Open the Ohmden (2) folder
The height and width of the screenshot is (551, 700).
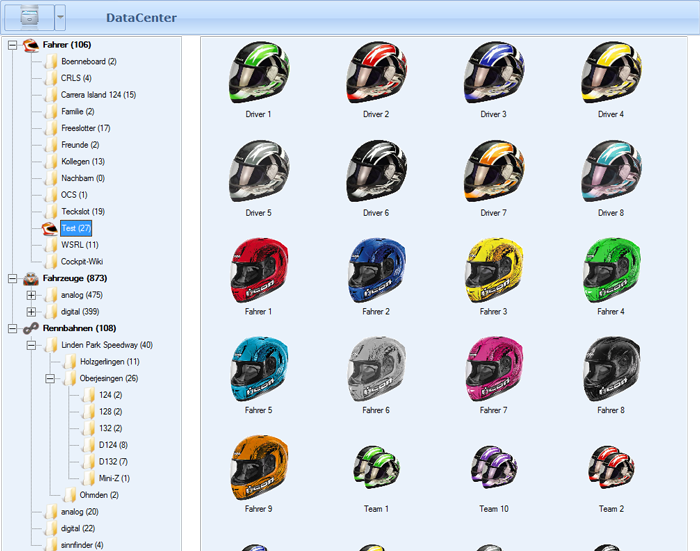(x=99, y=495)
